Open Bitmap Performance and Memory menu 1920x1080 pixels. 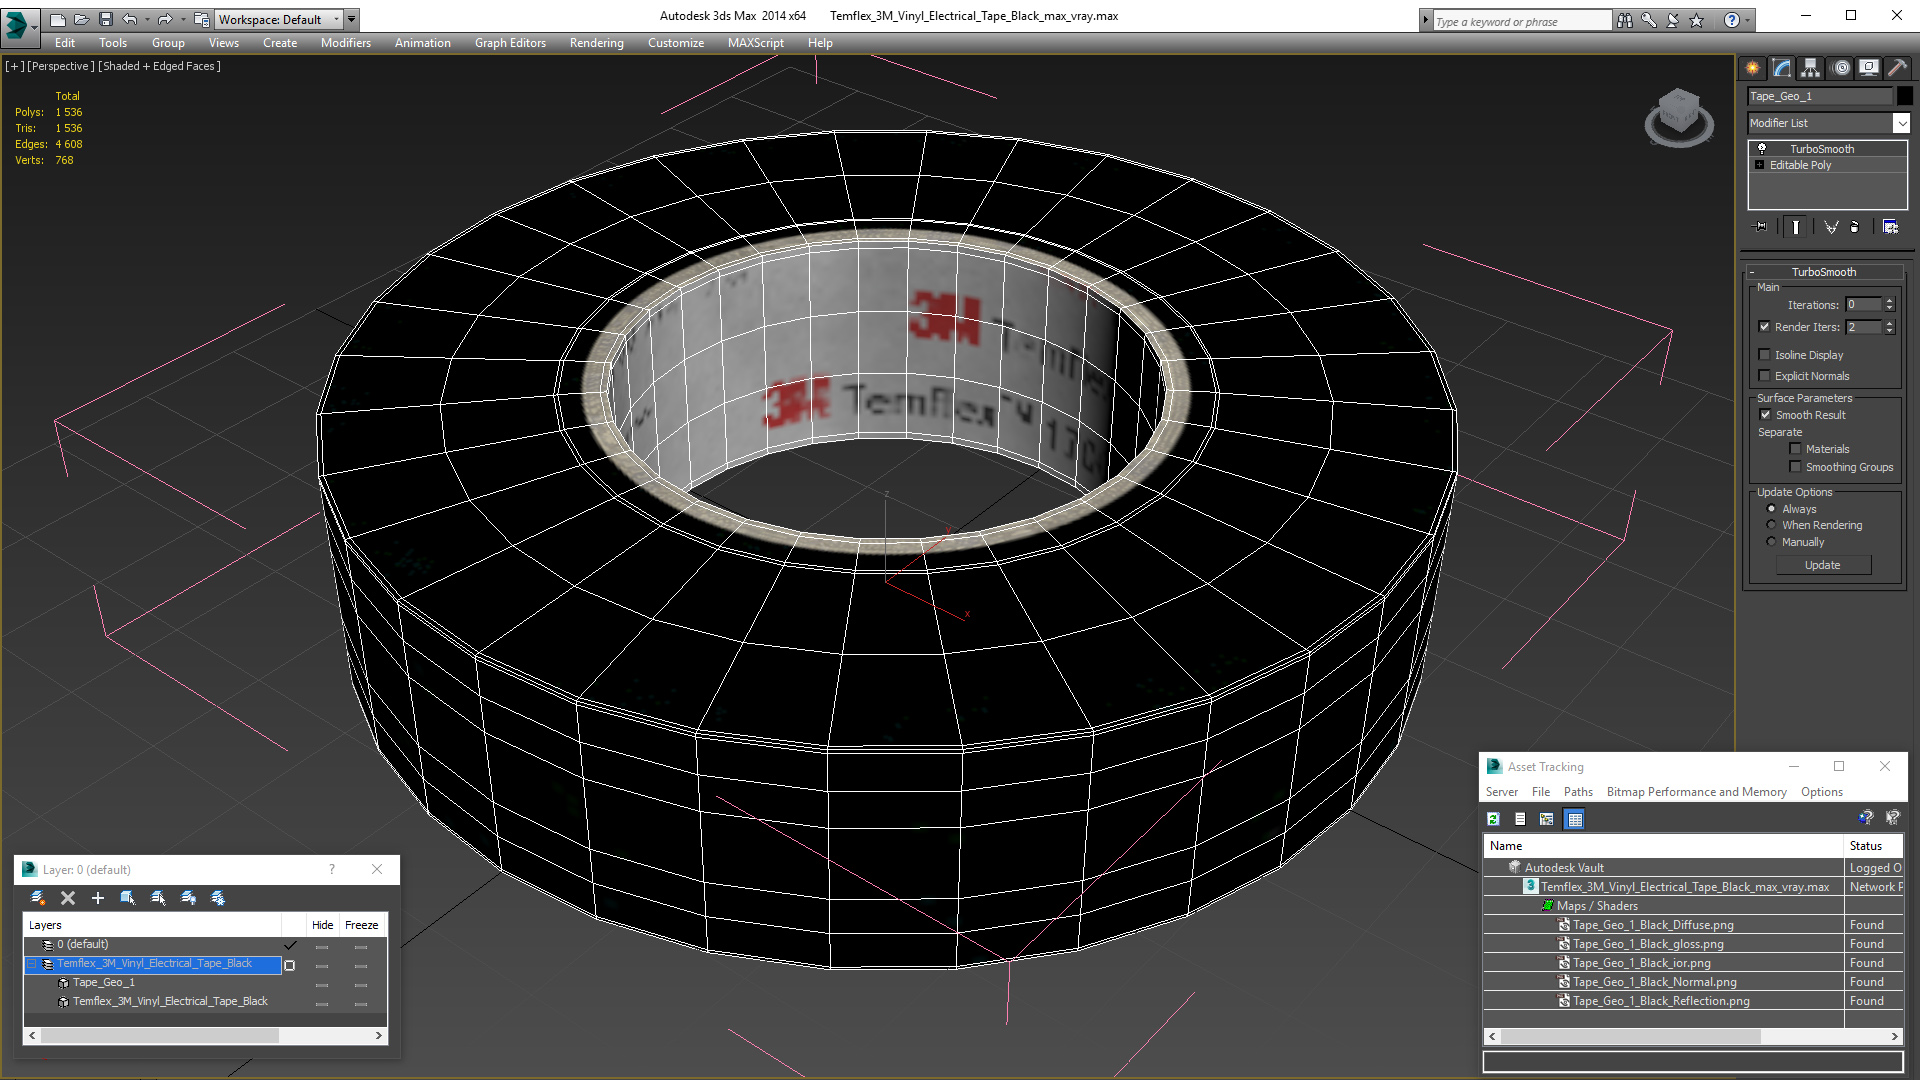tap(1696, 792)
